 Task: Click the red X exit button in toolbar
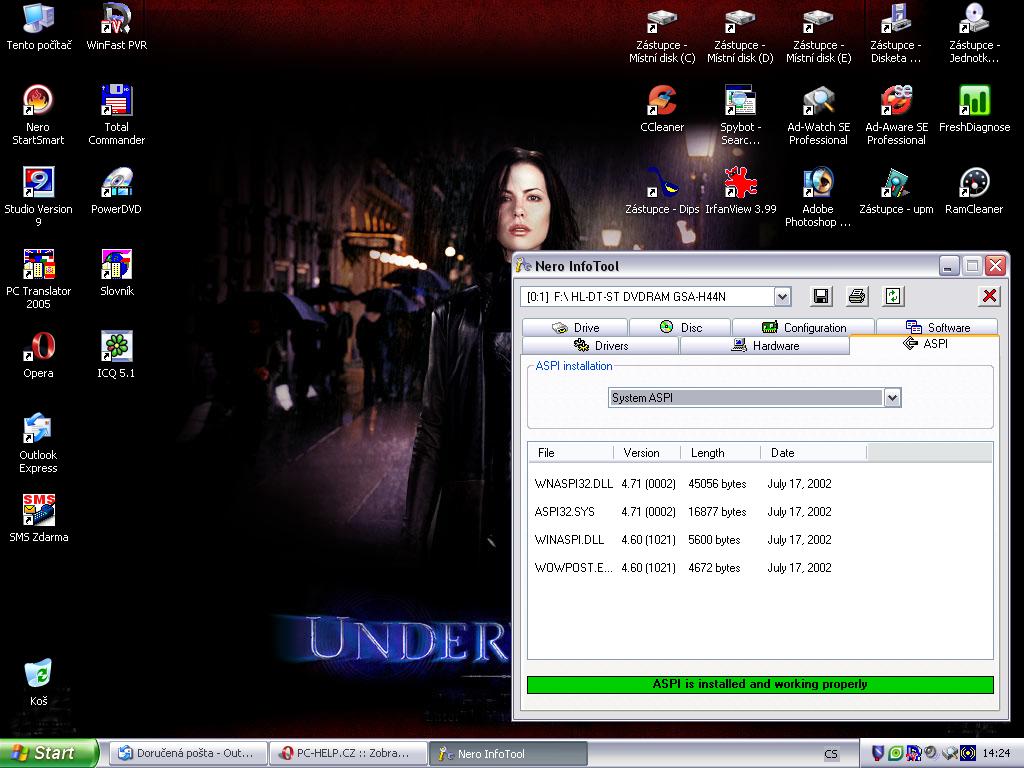click(x=989, y=296)
